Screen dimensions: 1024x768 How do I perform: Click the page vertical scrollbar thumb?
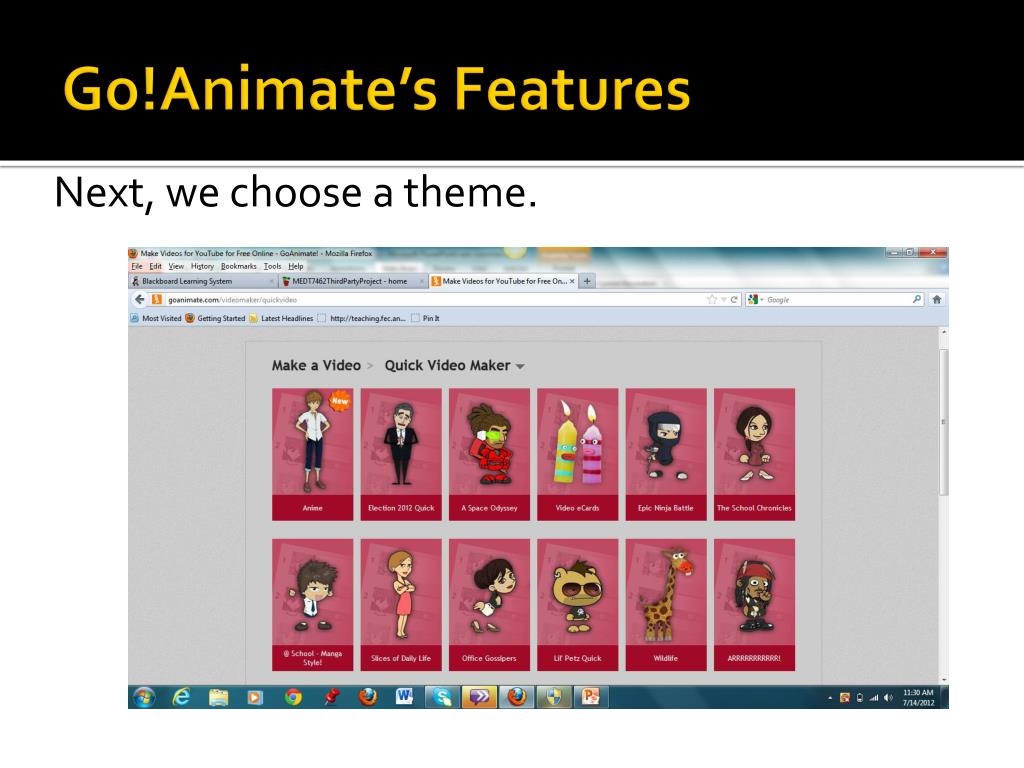(x=943, y=422)
